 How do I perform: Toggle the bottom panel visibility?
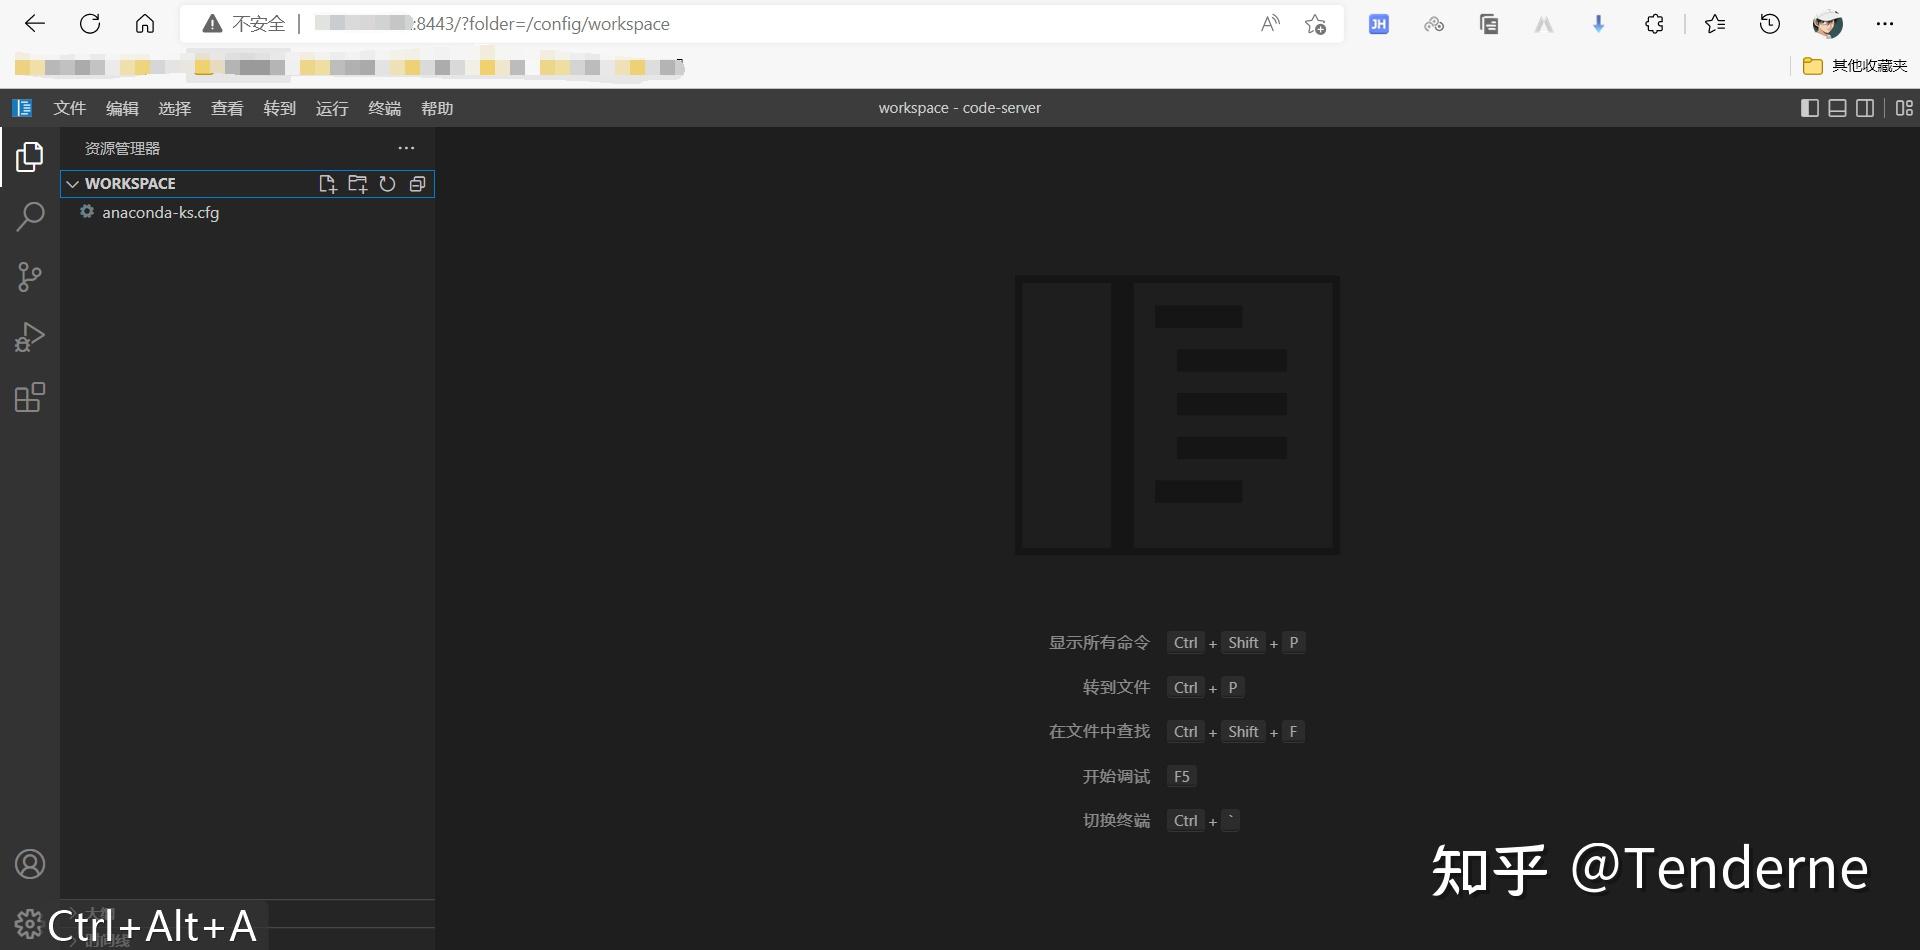click(x=1837, y=108)
